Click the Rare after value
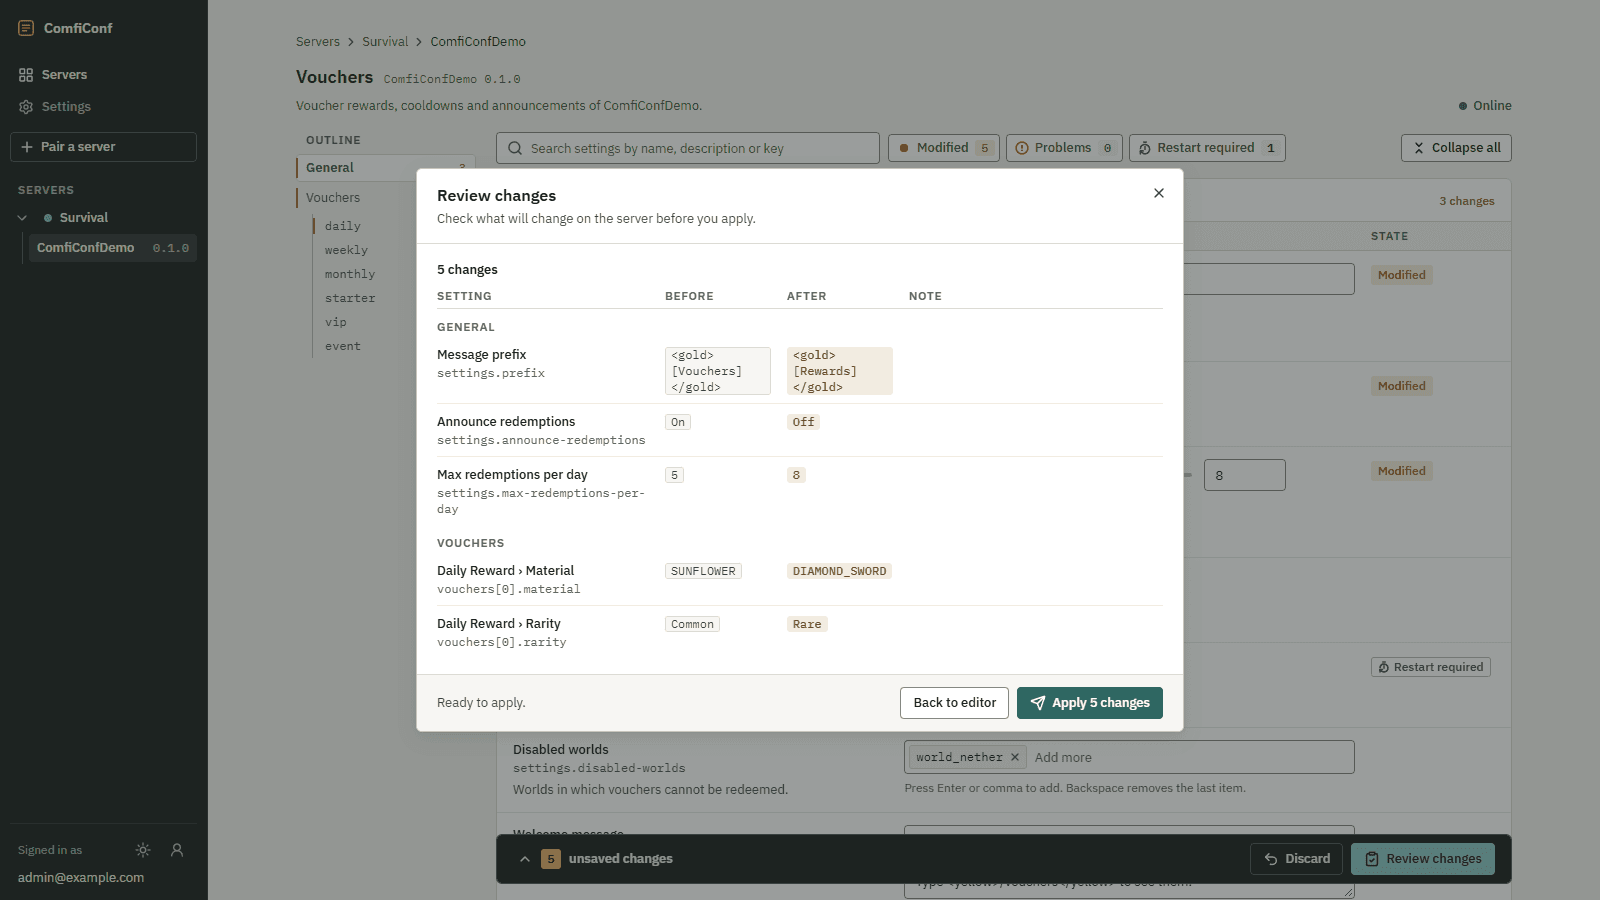Screen dimensions: 1600x900 click(807, 624)
